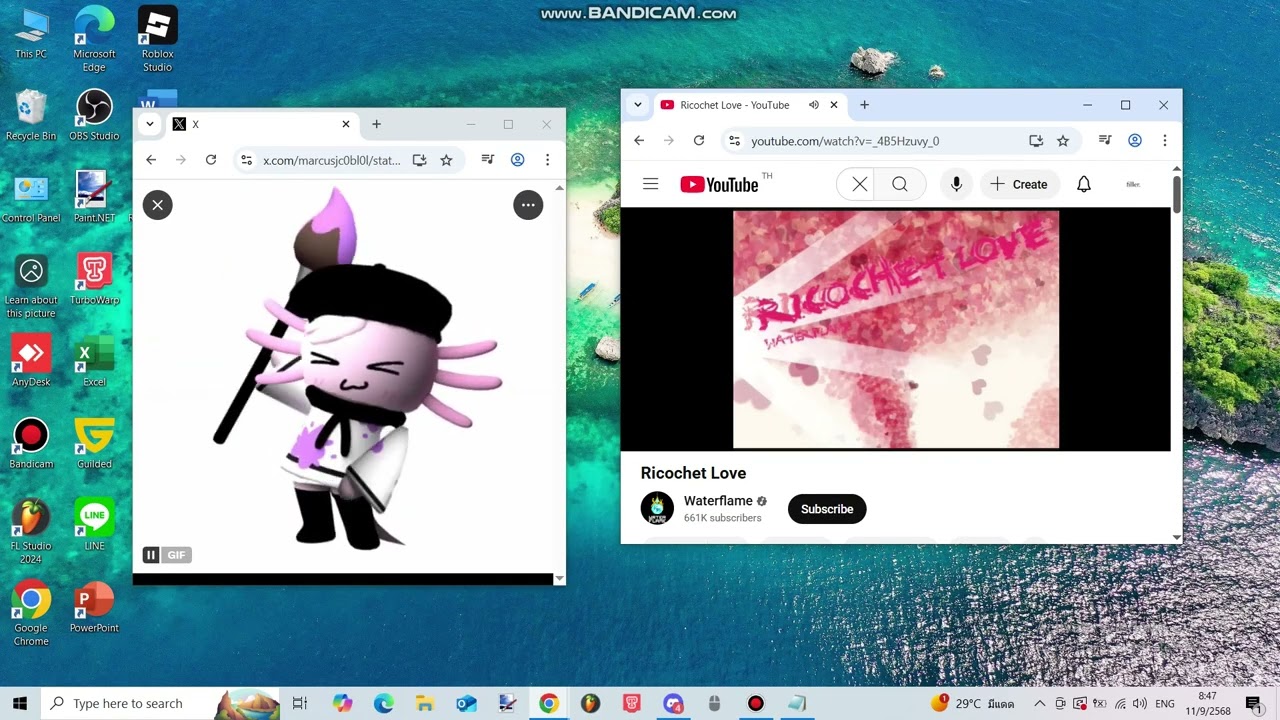
Task: Go back in the YouTube browser window
Action: point(639,141)
